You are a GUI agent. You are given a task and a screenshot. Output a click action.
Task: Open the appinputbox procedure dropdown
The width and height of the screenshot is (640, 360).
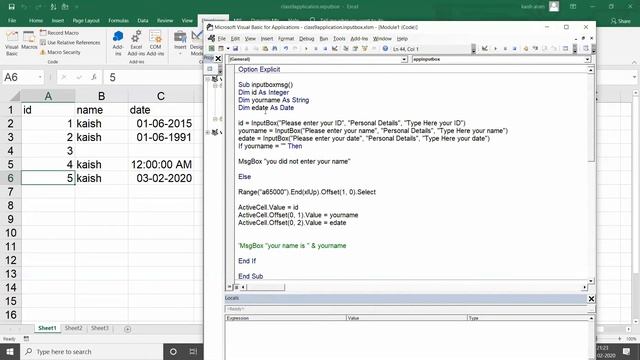click(587, 60)
